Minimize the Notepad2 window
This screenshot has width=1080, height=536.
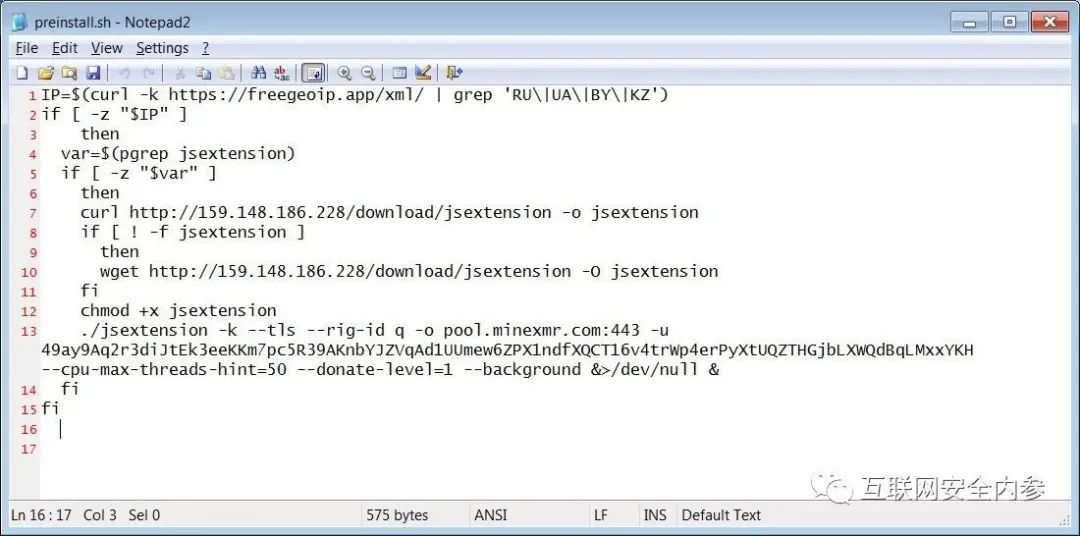coord(970,22)
